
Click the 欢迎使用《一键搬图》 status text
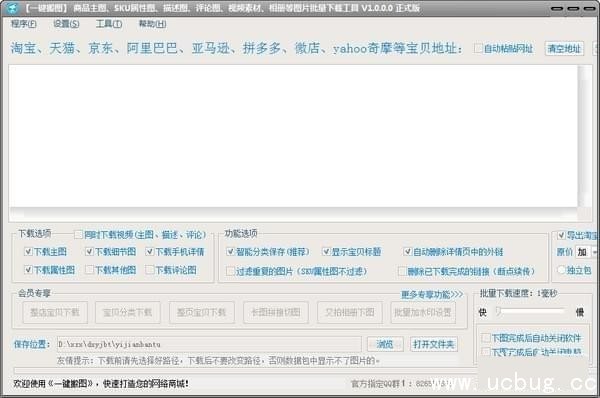click(x=101, y=383)
